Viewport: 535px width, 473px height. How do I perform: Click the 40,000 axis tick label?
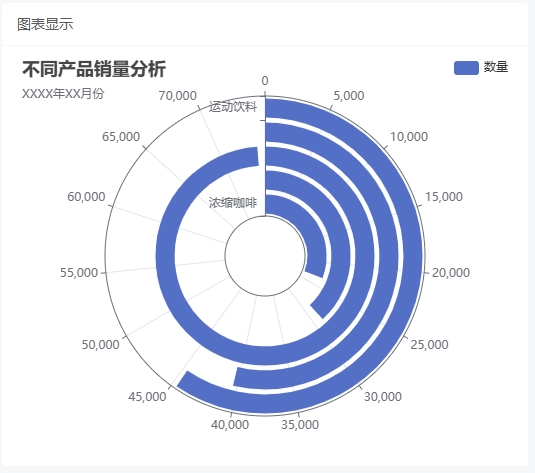pyautogui.click(x=230, y=425)
